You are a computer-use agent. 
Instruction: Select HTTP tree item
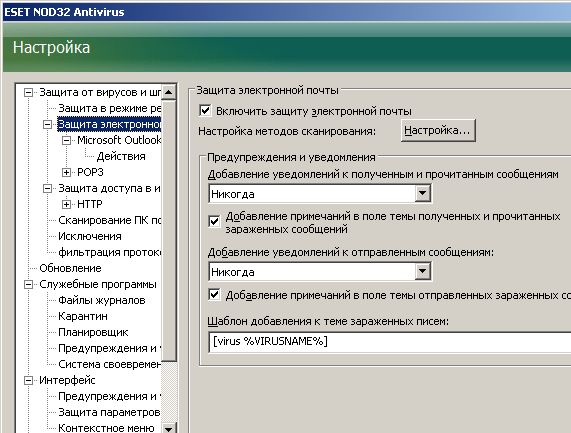click(90, 204)
